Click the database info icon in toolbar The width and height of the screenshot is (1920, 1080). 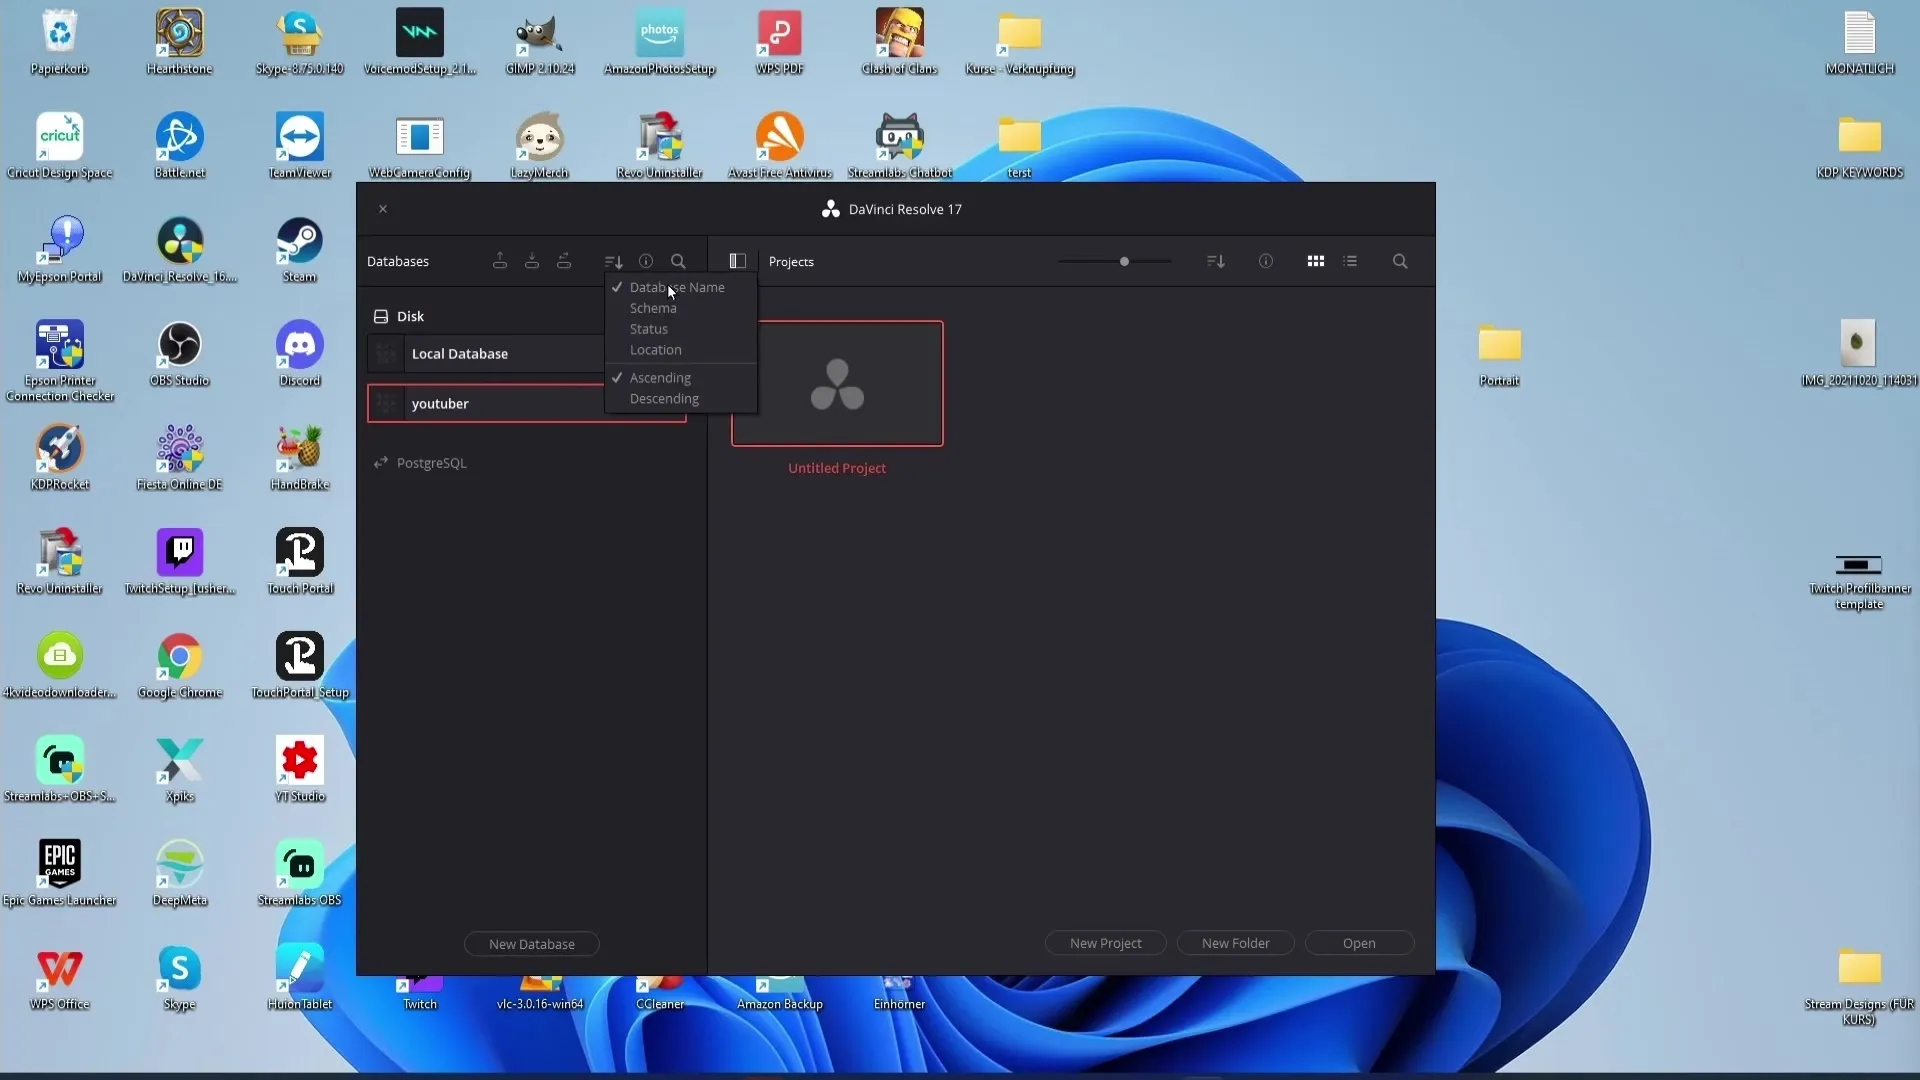point(645,260)
